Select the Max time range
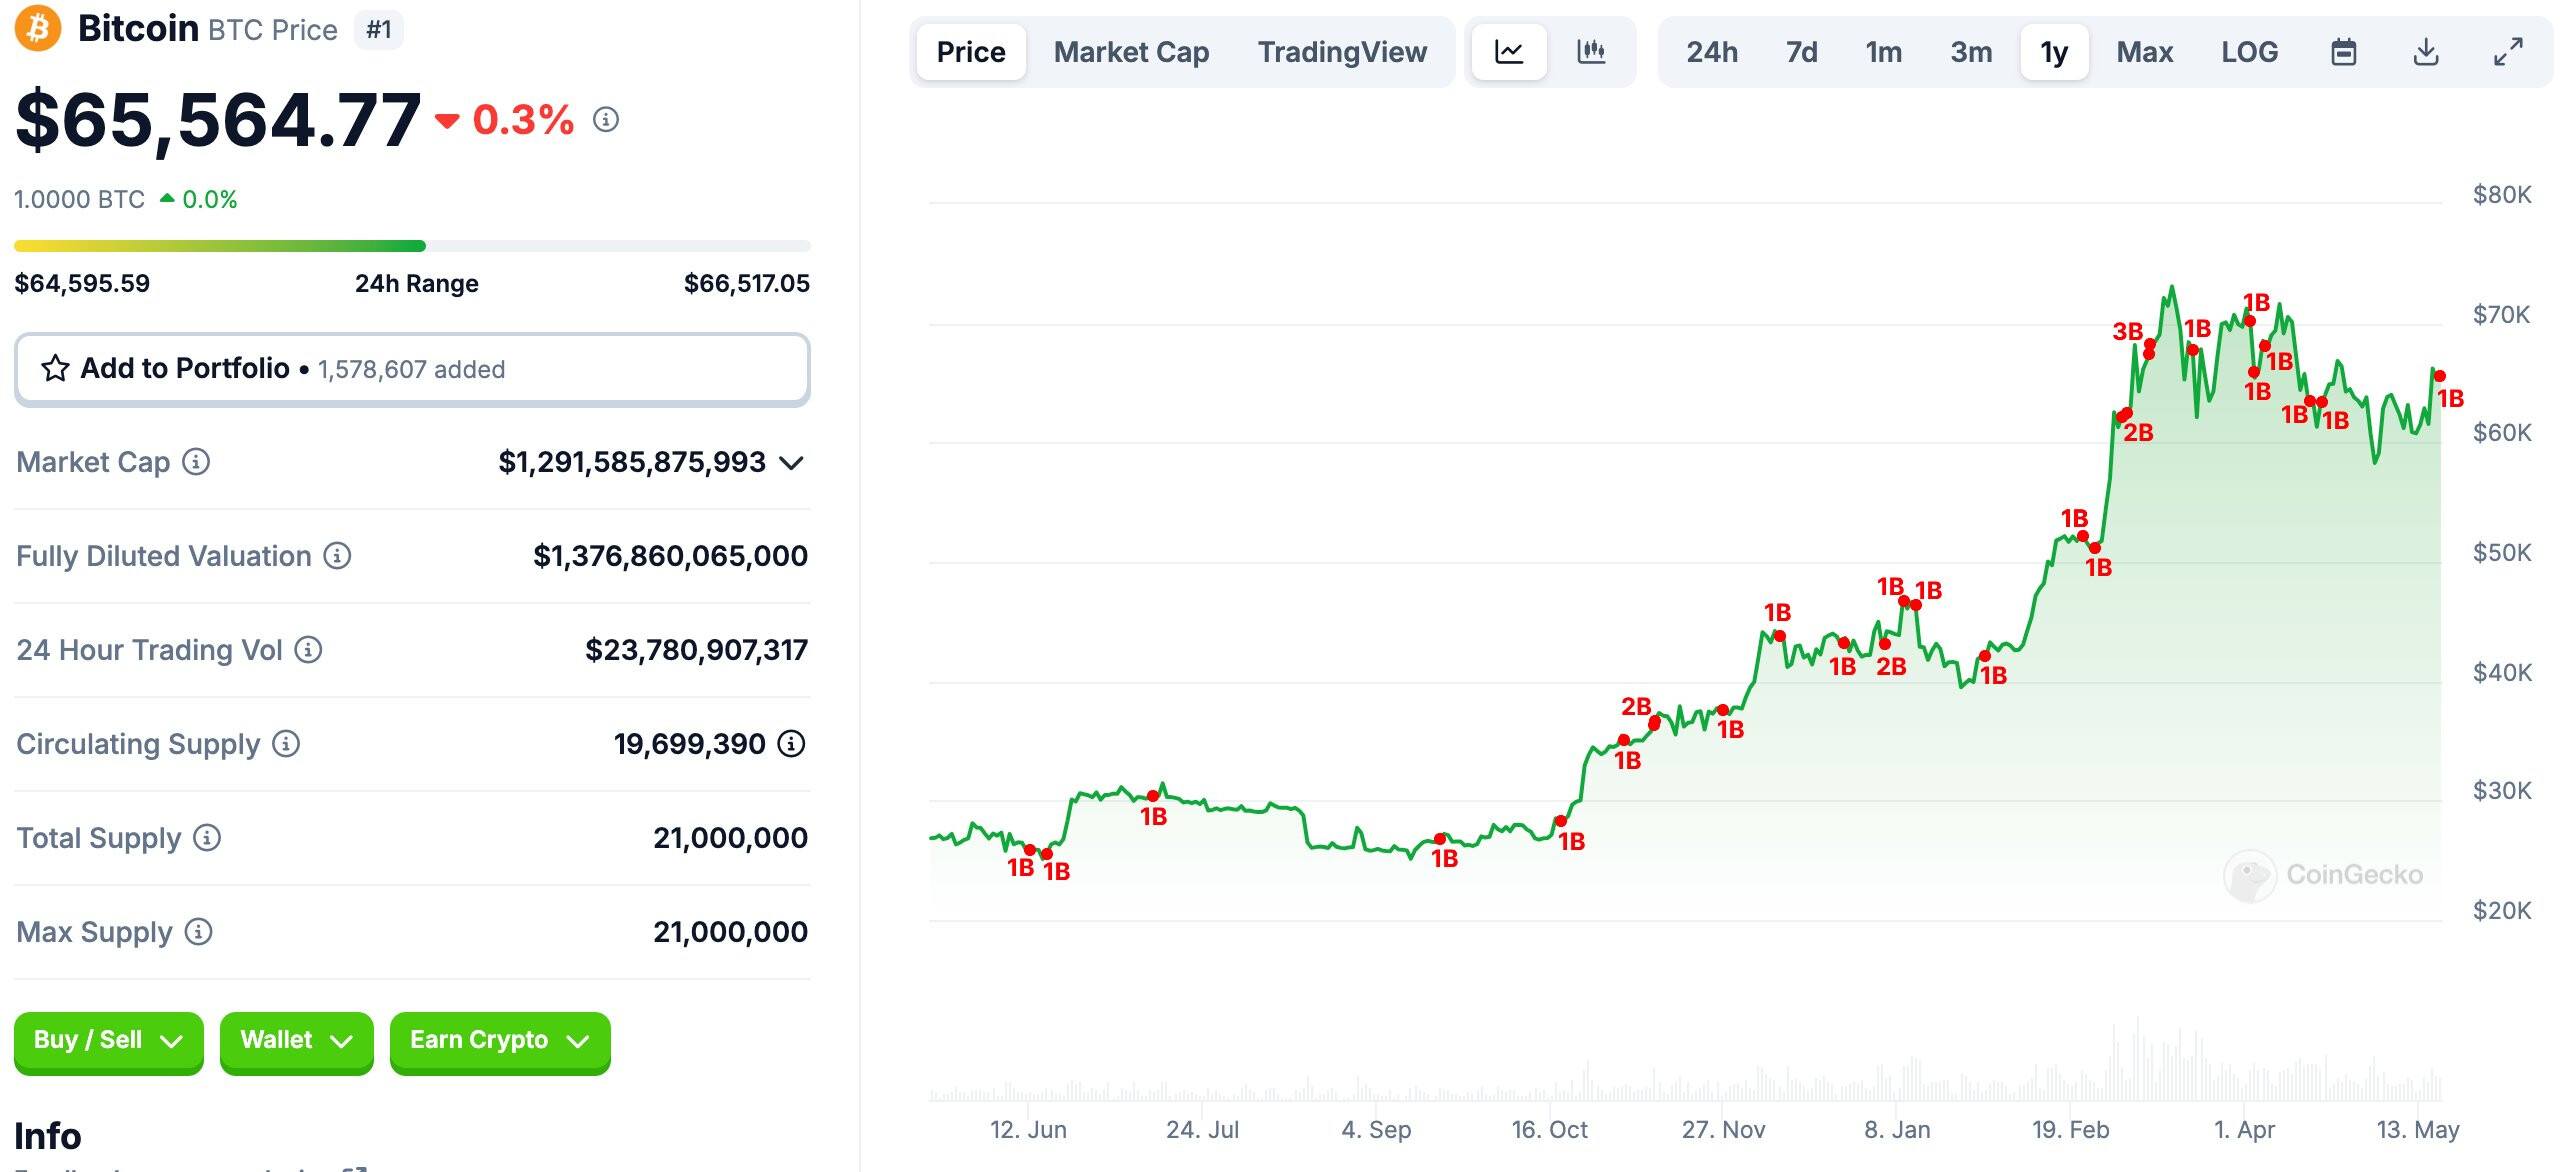The height and width of the screenshot is (1172, 2560). click(x=2144, y=52)
